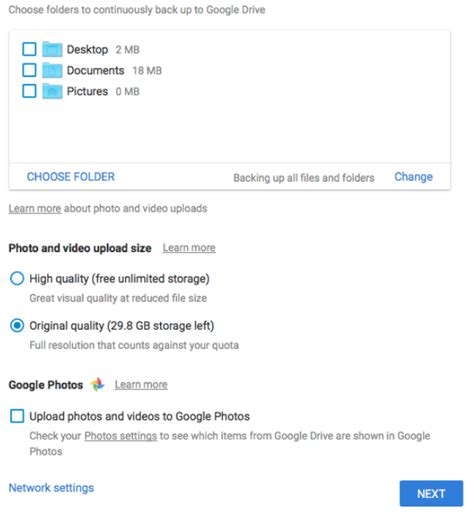
Task: Click the Google Photos pinwheel icon
Action: click(x=98, y=385)
